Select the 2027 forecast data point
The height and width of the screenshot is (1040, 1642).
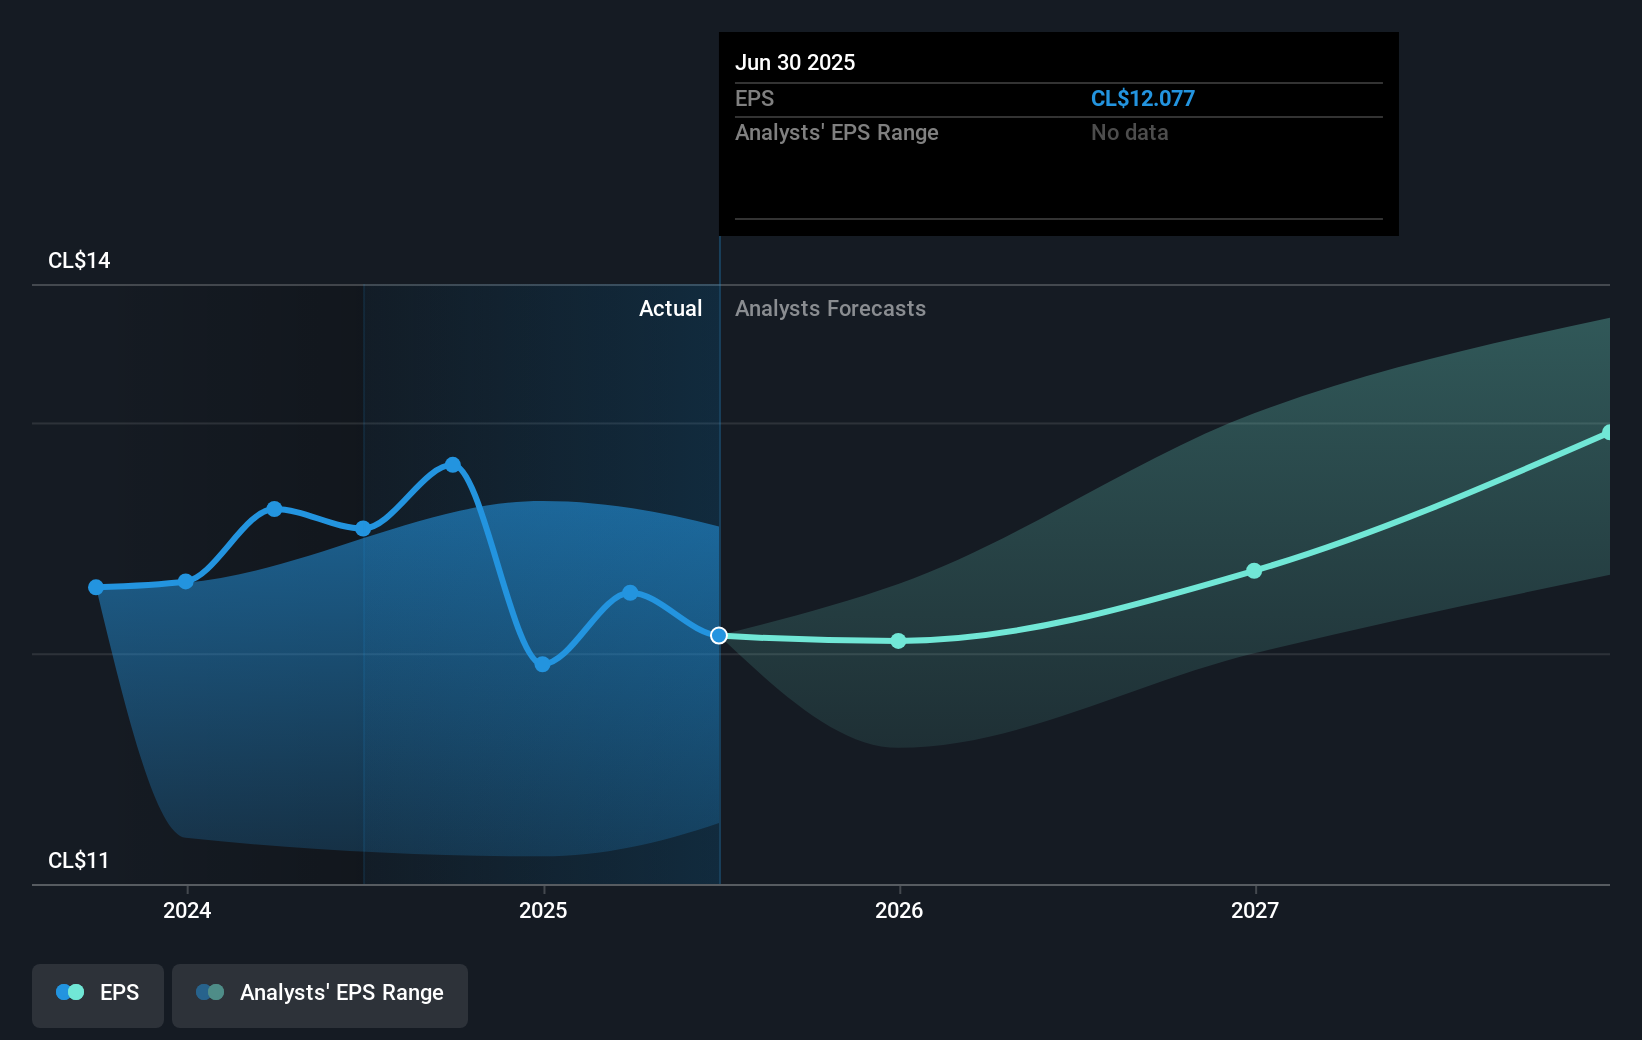coord(1253,571)
